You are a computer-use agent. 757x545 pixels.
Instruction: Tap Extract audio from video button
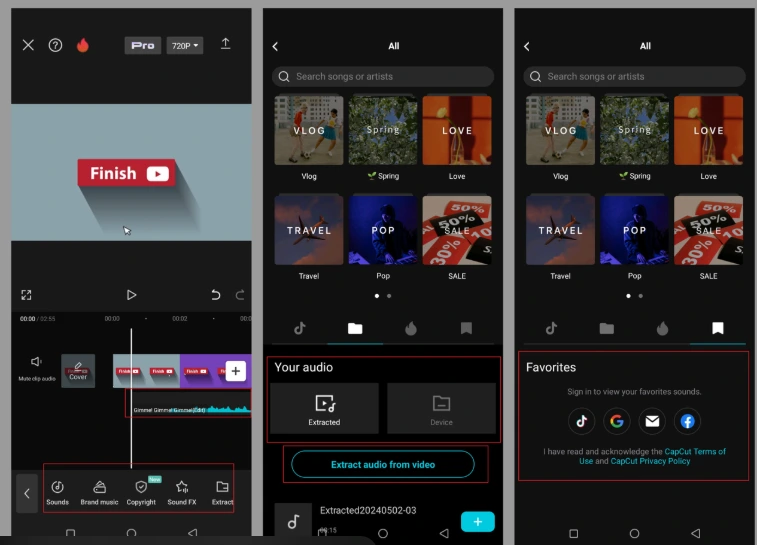point(383,464)
